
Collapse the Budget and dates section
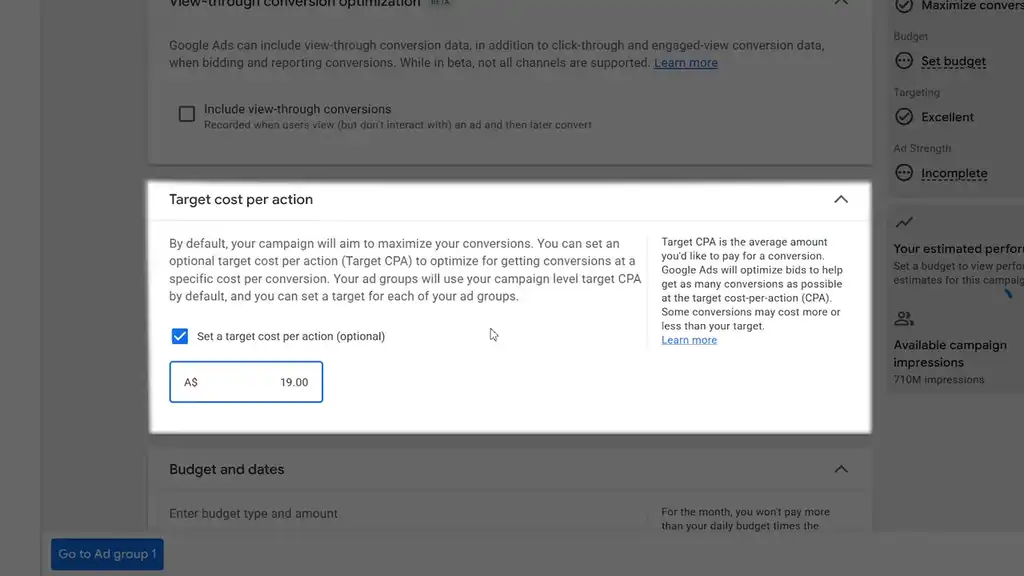840,469
